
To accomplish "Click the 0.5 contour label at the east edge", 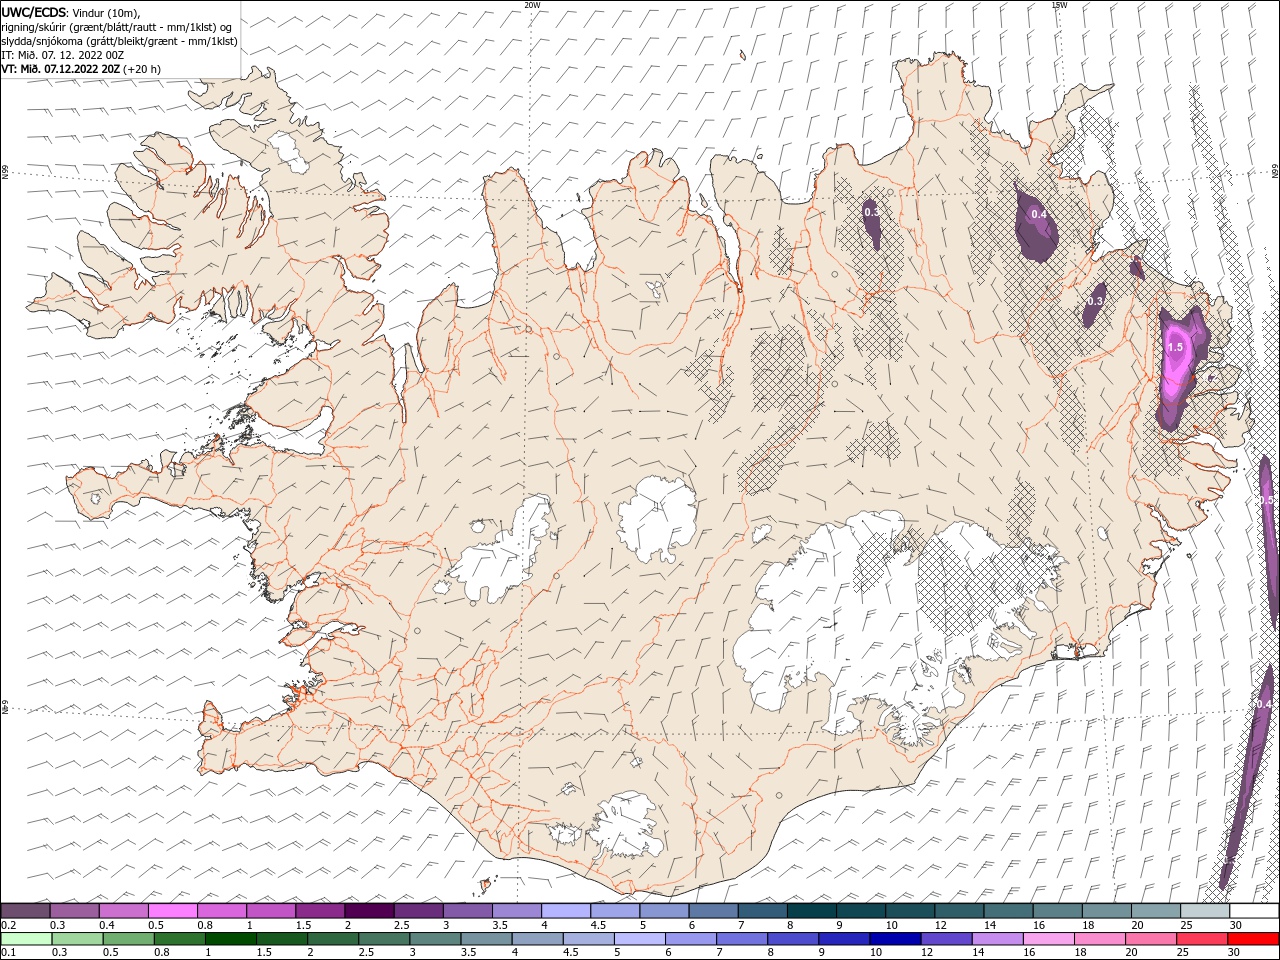I will [1265, 500].
